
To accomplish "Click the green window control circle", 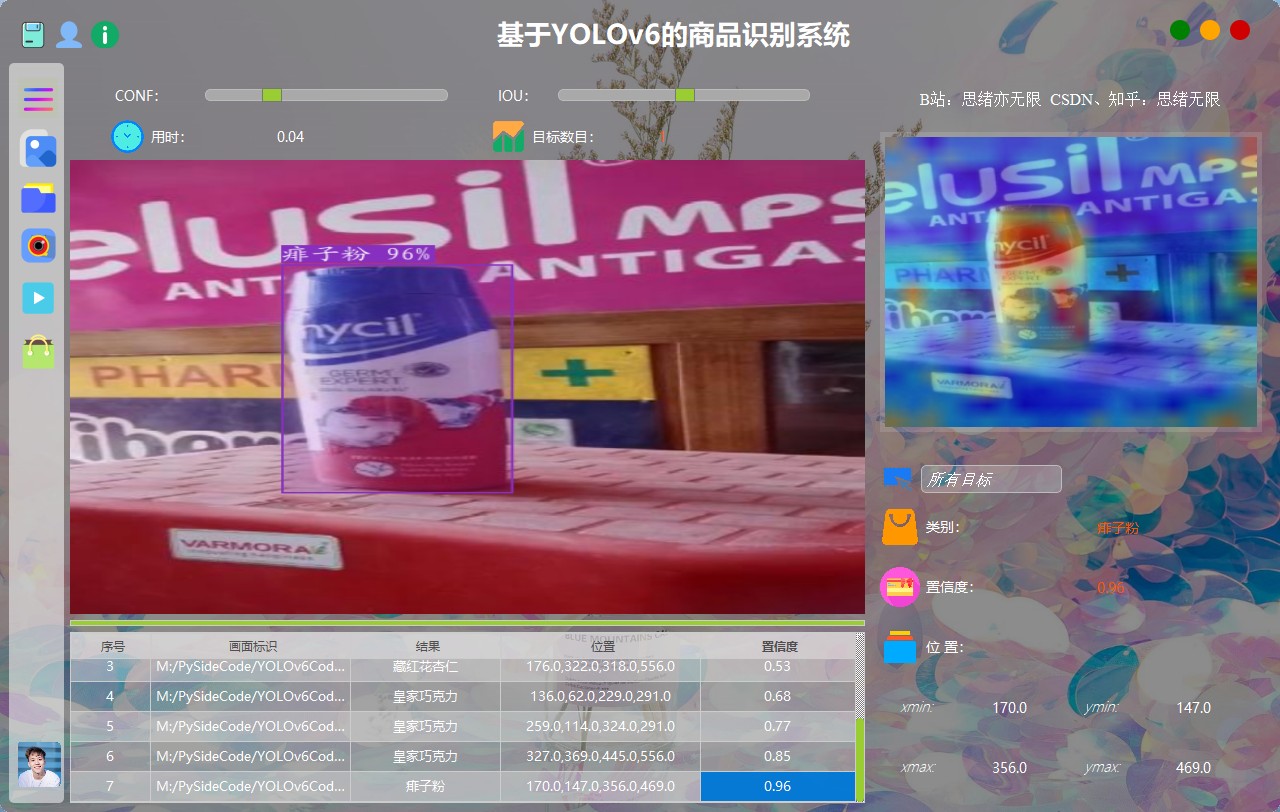I will tap(1180, 30).
